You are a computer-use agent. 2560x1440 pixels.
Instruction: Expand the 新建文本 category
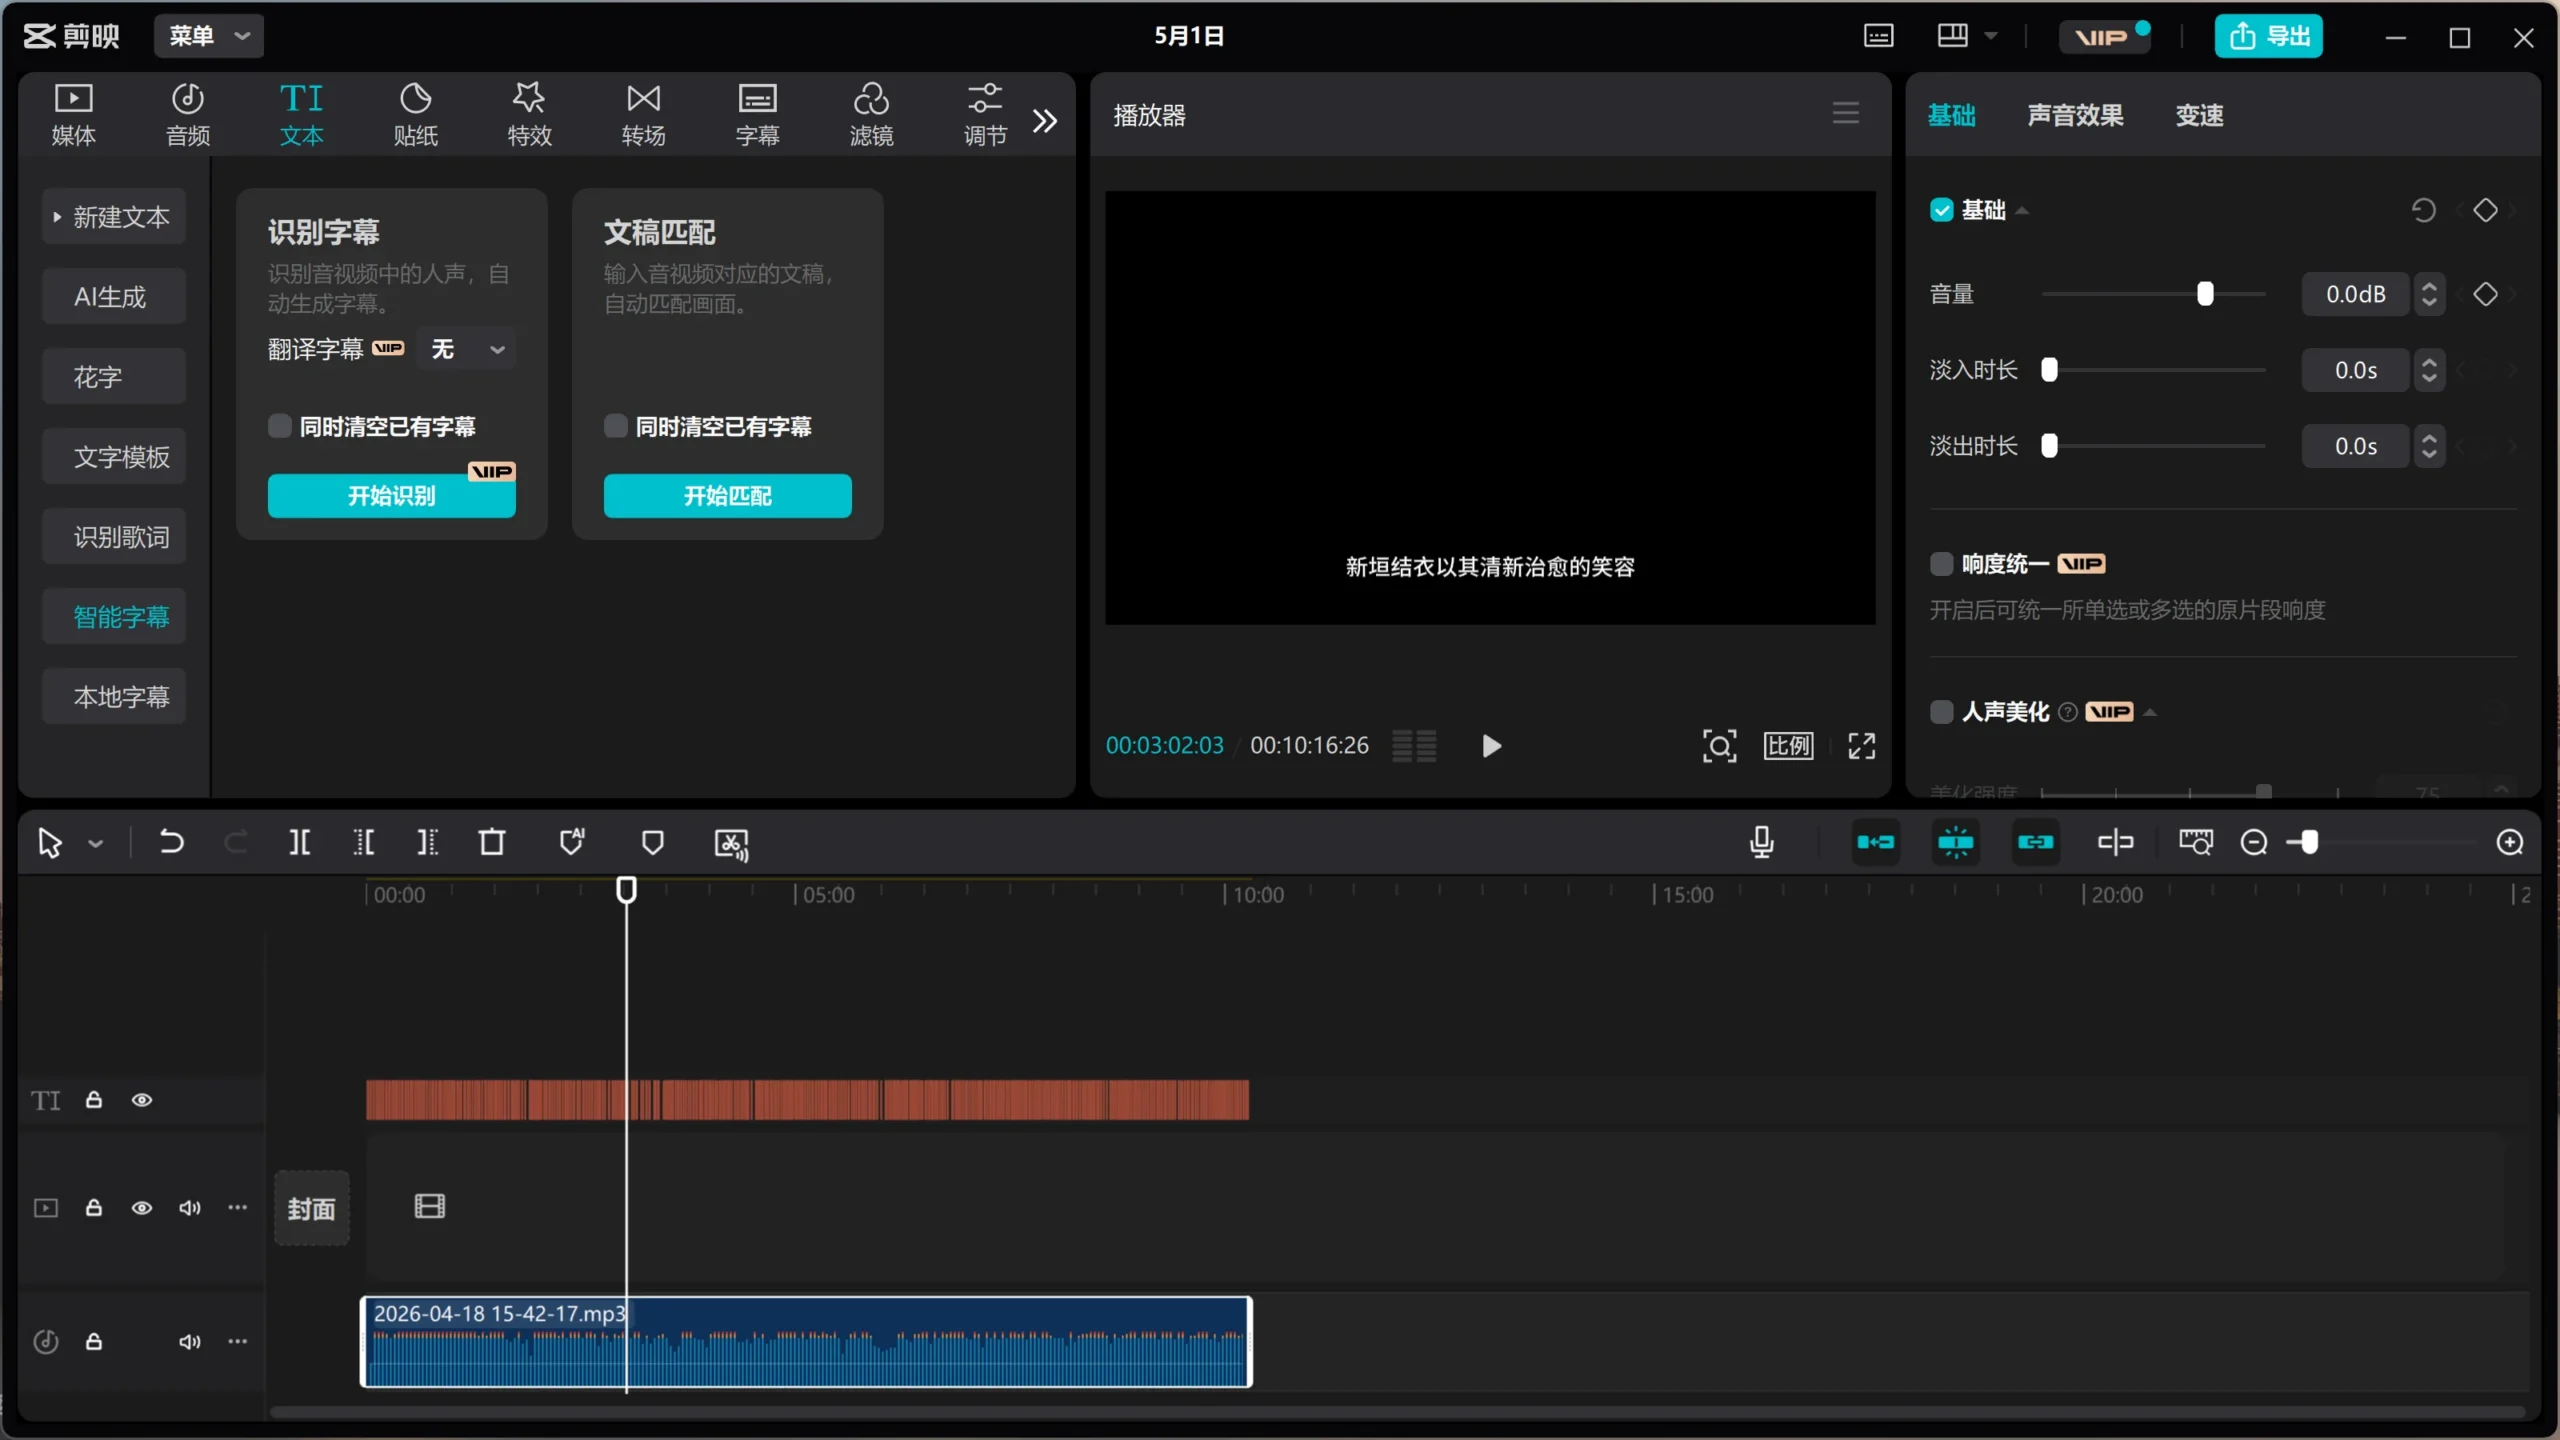(x=114, y=216)
